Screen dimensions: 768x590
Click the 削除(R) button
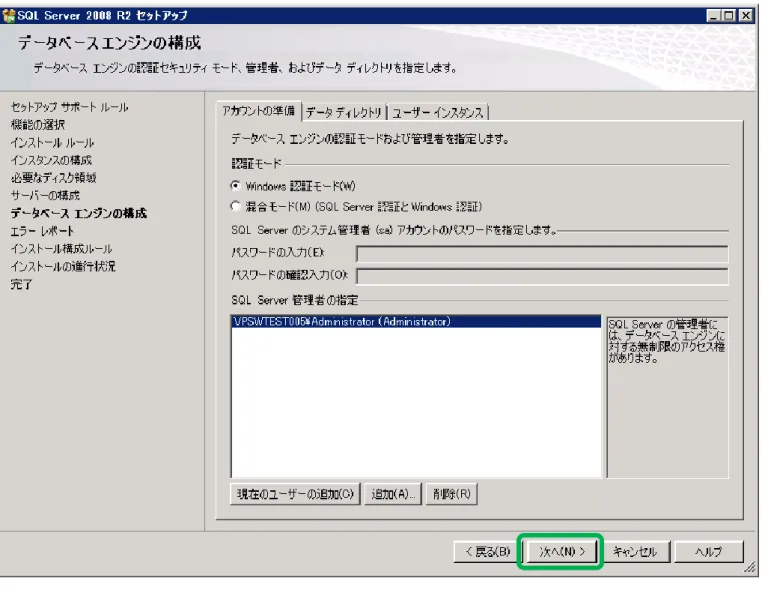coord(452,494)
